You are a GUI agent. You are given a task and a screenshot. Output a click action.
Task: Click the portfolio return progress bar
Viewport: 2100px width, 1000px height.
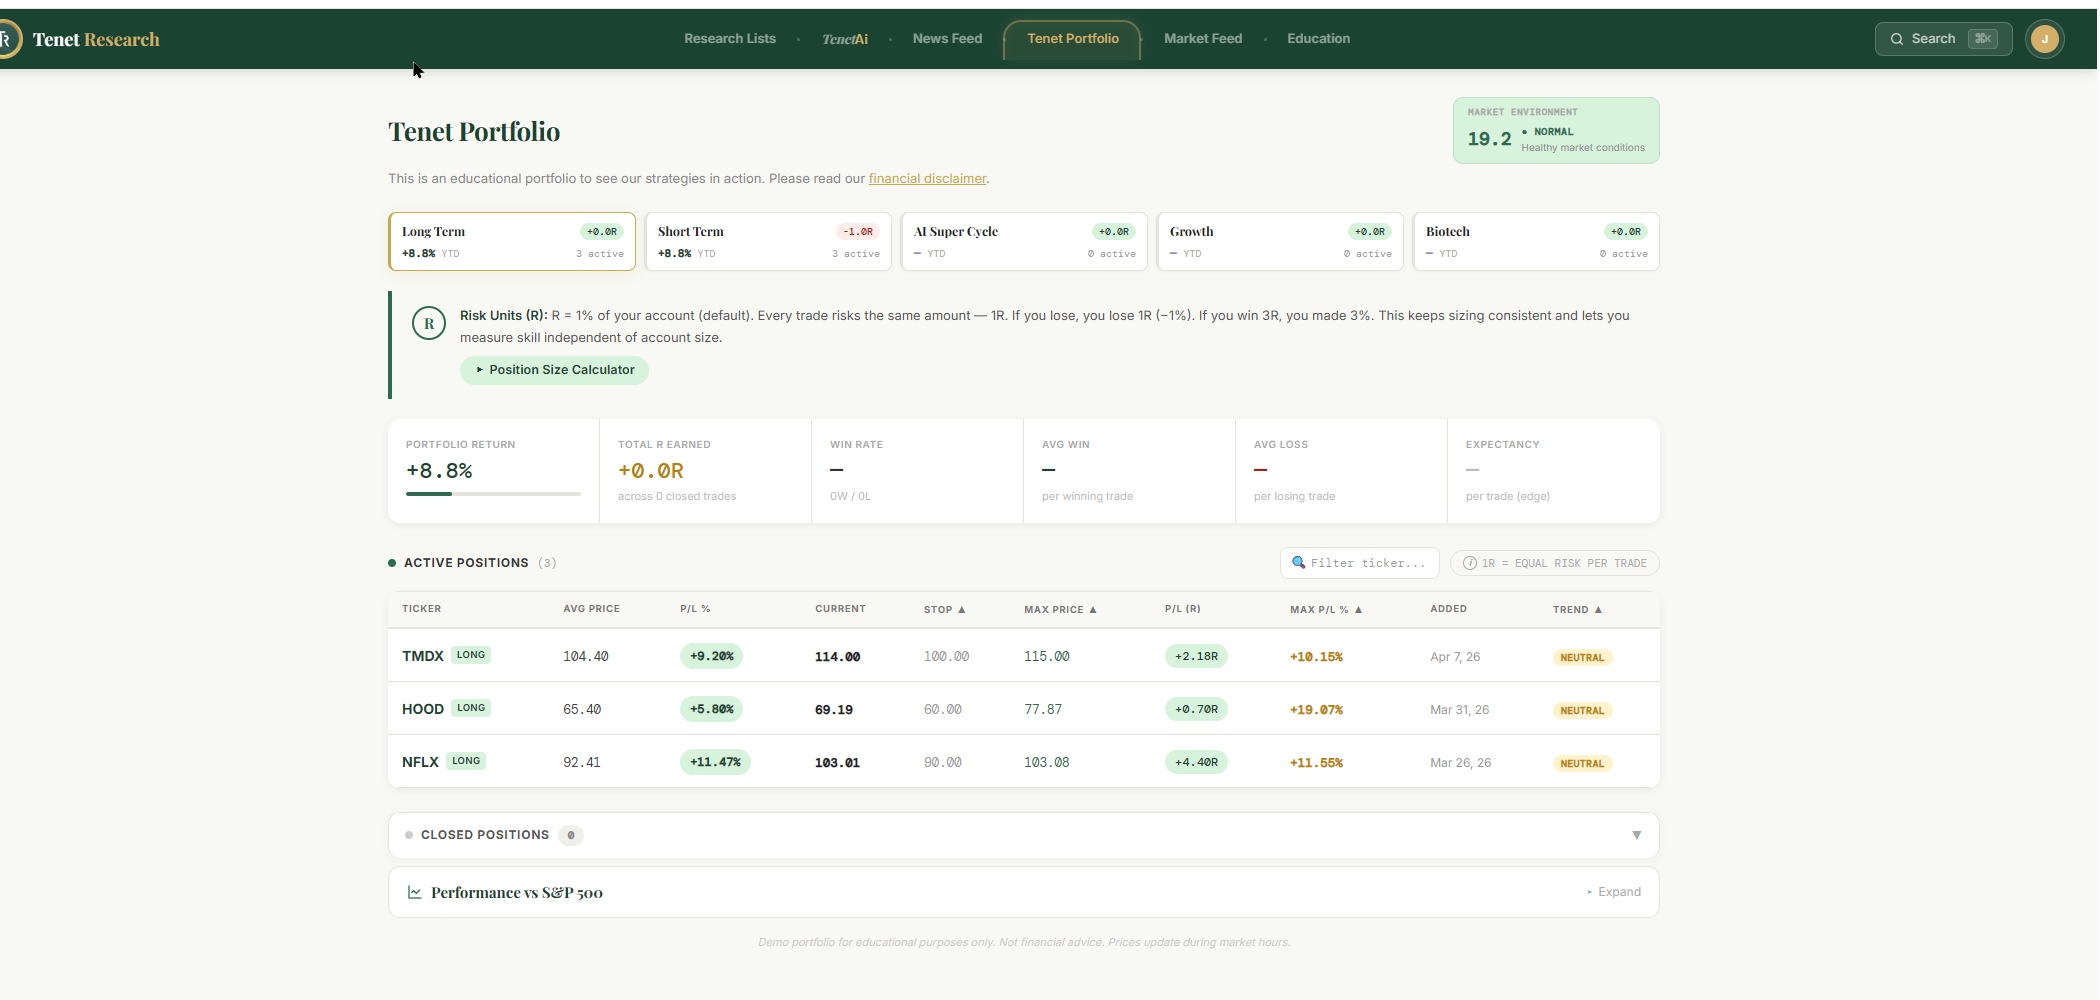493,493
